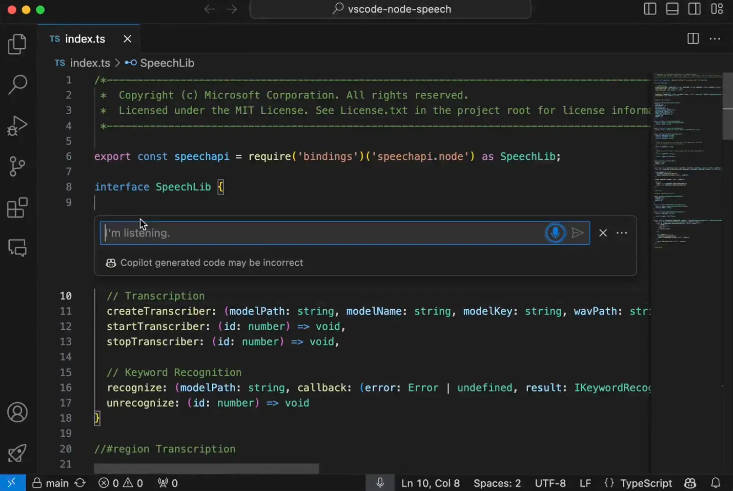Open notifications bell
733x491 pixels.
tap(715, 483)
